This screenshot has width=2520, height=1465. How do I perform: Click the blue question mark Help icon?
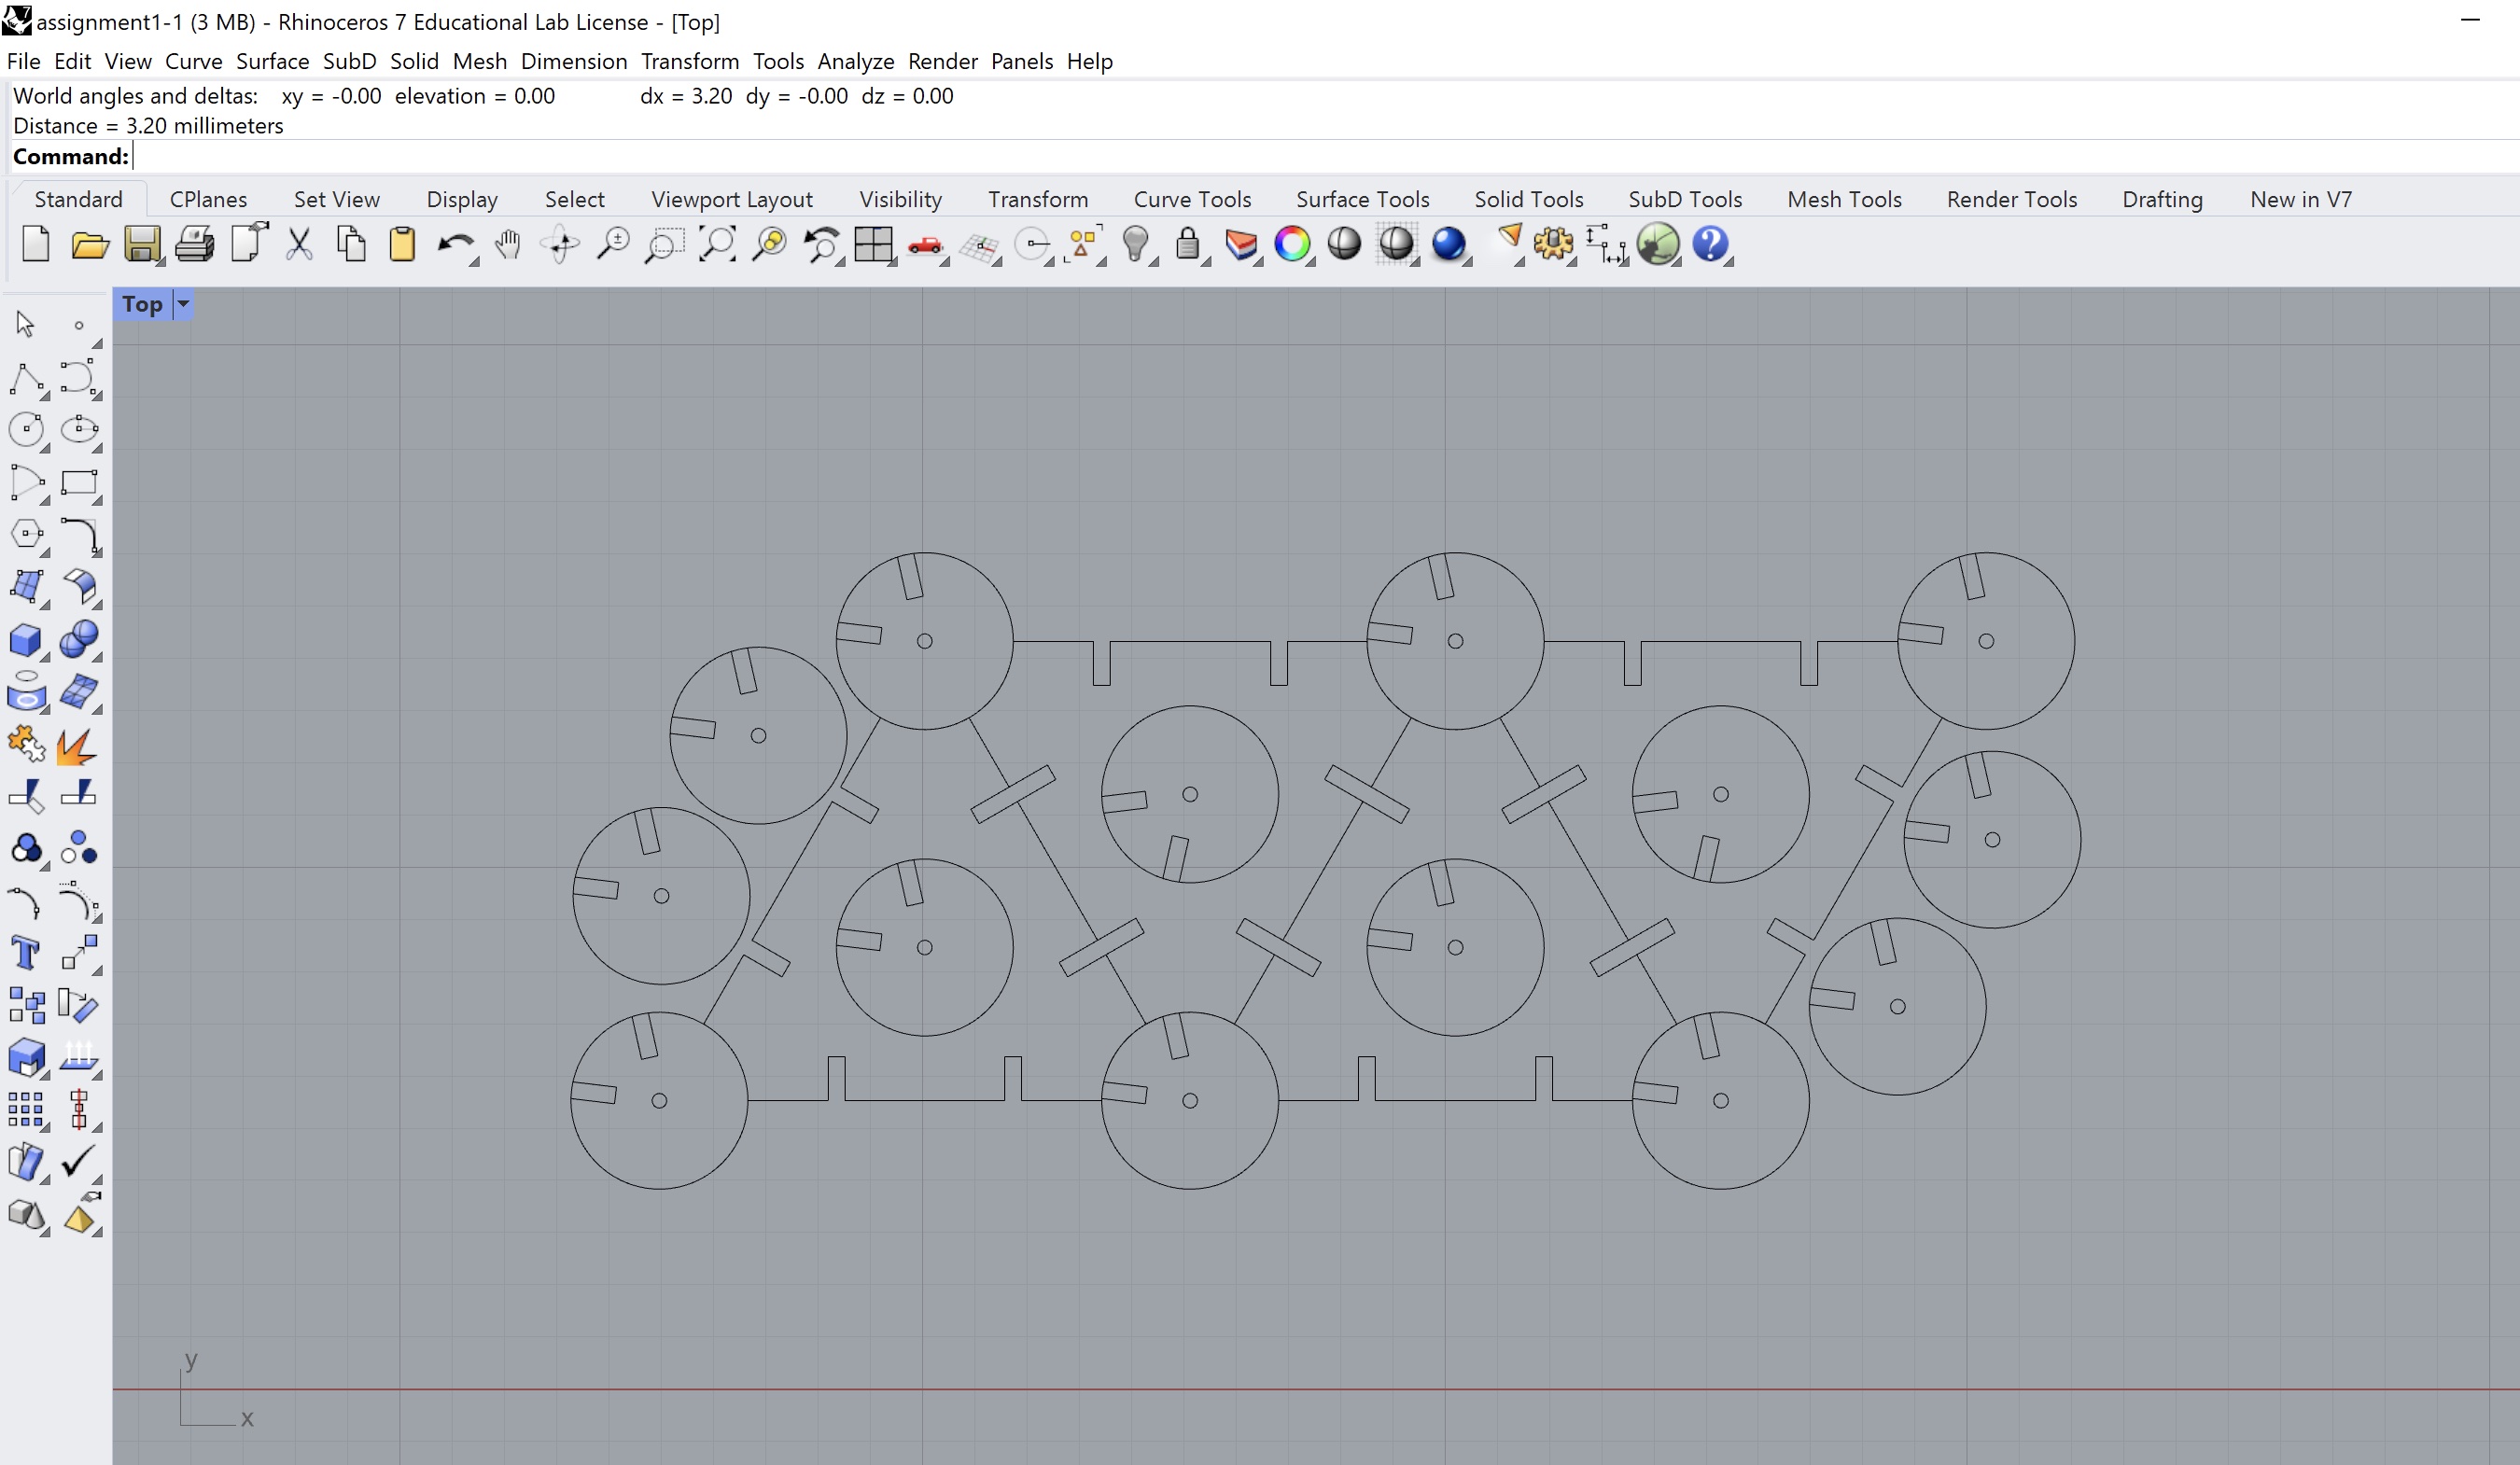coord(1711,244)
